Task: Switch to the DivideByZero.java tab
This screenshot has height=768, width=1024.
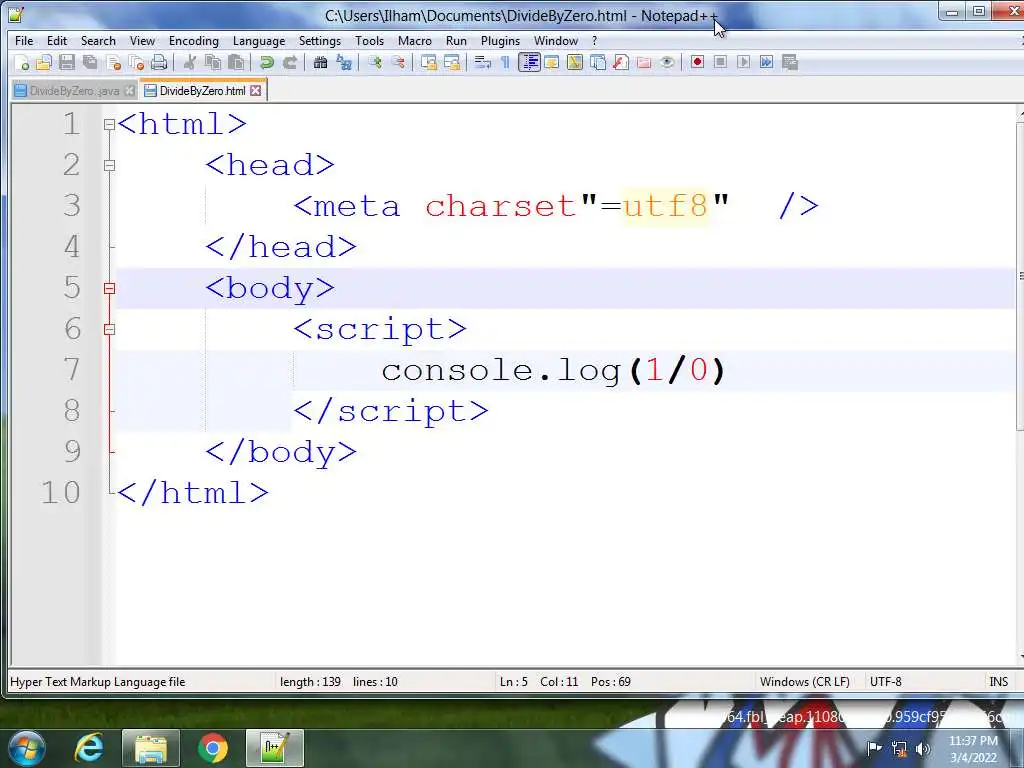Action: point(74,91)
